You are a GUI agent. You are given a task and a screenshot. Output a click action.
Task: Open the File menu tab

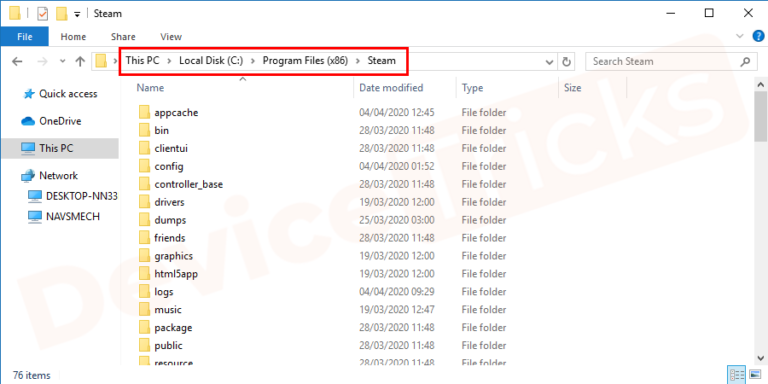tap(24, 37)
